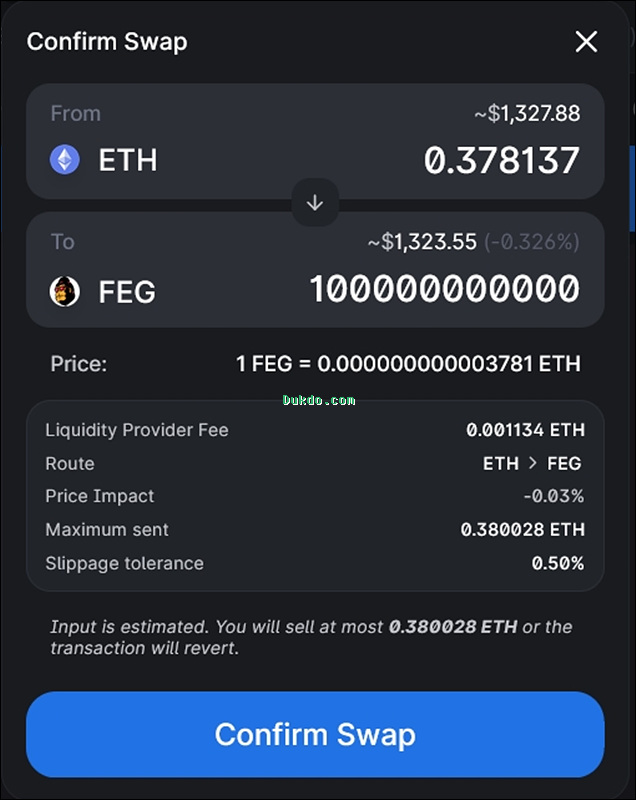The width and height of the screenshot is (636, 800).
Task: Close the Confirm Swap dialog
Action: point(586,41)
